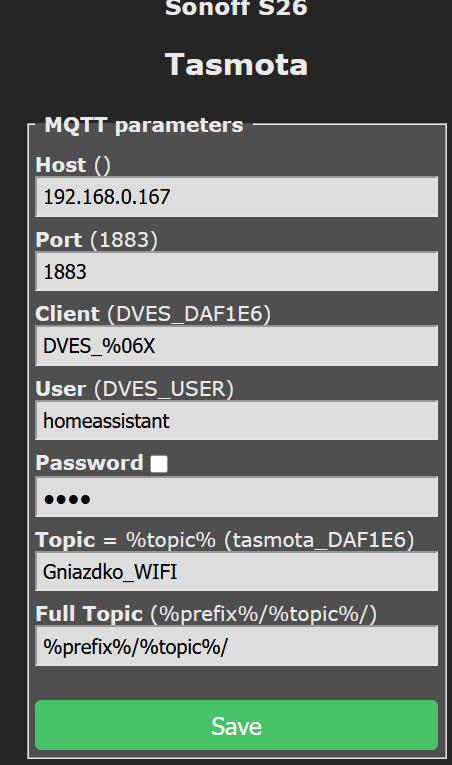Select the Port input field with 1883
452x765 pixels.
point(236,272)
